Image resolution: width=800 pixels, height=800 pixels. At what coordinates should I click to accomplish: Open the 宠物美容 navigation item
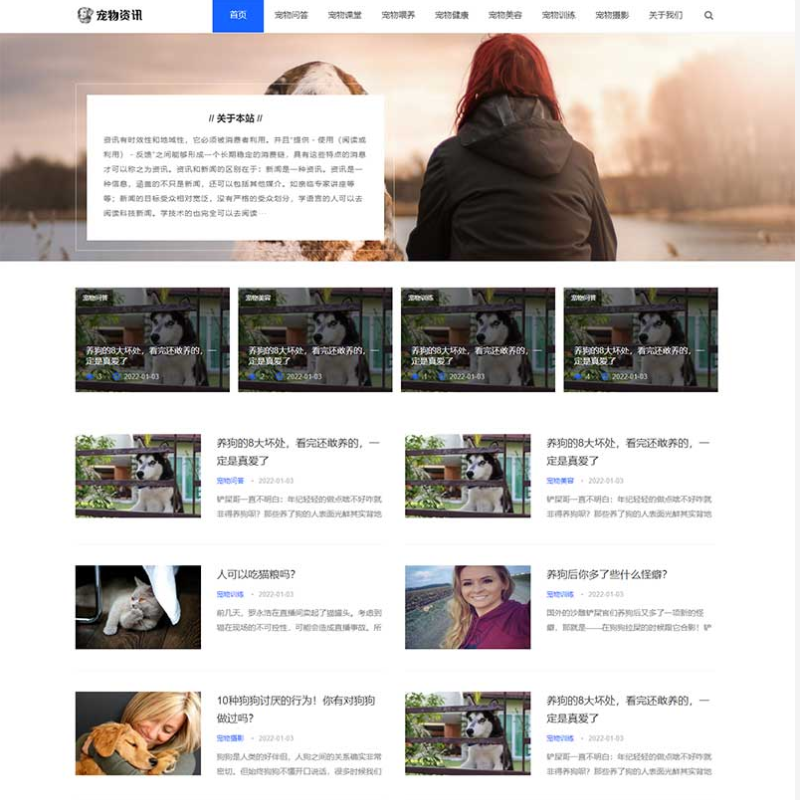click(505, 16)
